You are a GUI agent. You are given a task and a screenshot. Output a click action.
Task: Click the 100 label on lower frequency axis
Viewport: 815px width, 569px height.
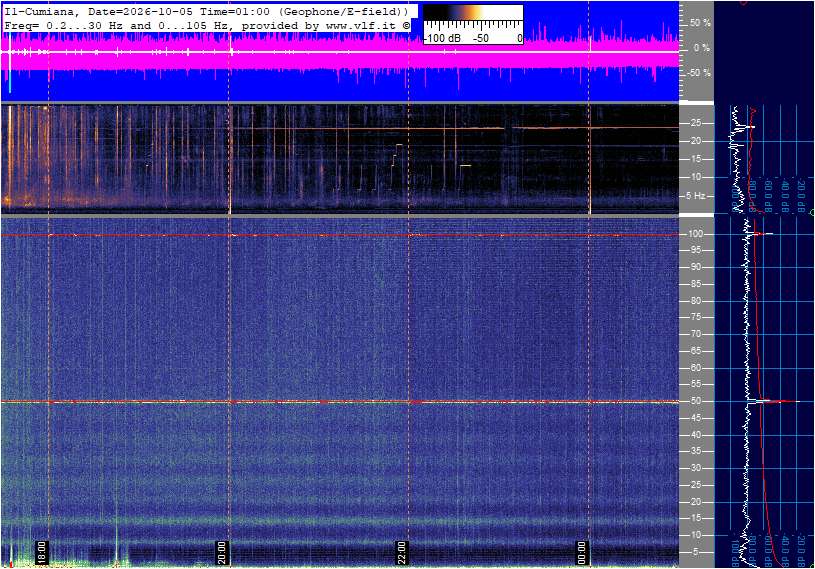click(x=695, y=234)
